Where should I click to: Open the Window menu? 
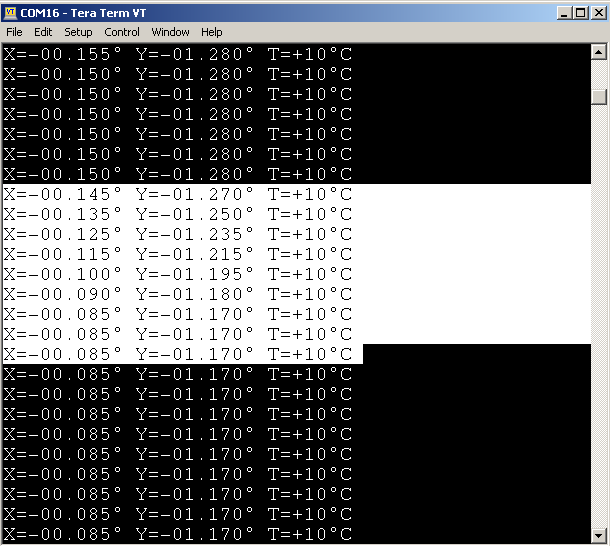tap(170, 32)
